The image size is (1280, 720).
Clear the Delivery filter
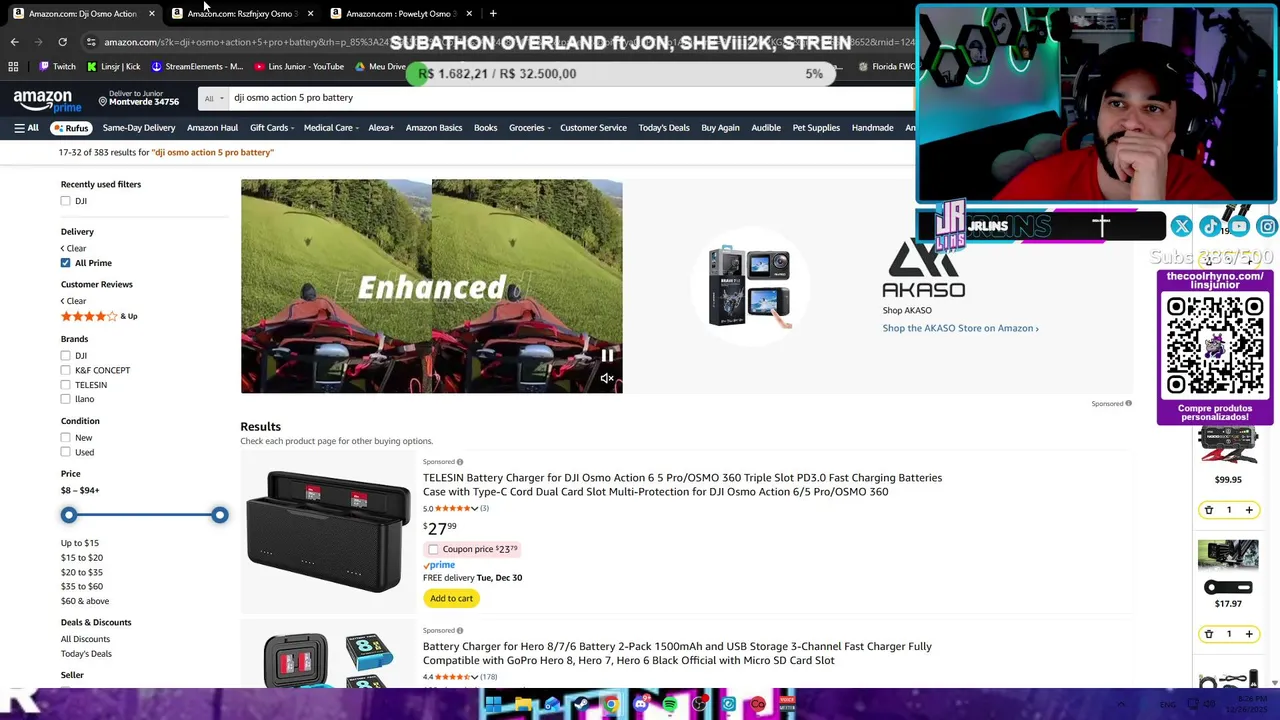[x=73, y=248]
